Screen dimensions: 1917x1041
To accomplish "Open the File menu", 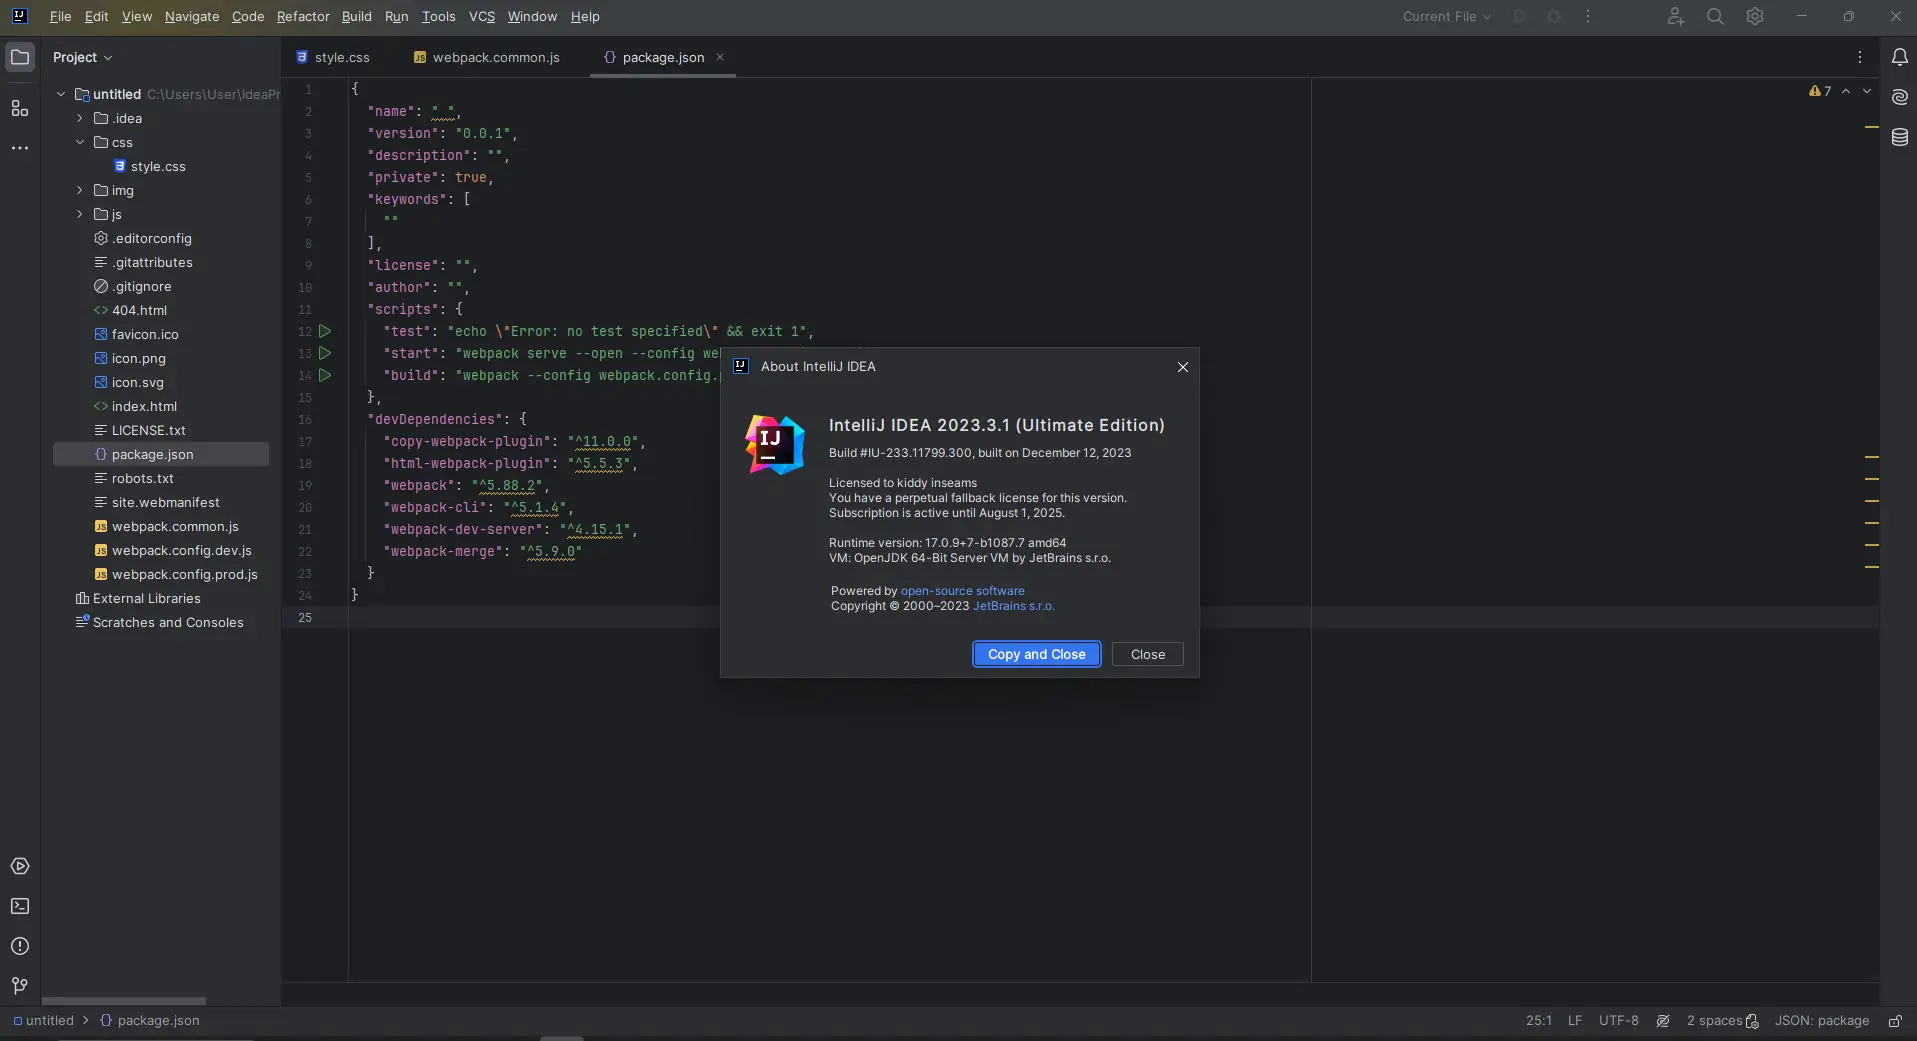I will pos(60,16).
